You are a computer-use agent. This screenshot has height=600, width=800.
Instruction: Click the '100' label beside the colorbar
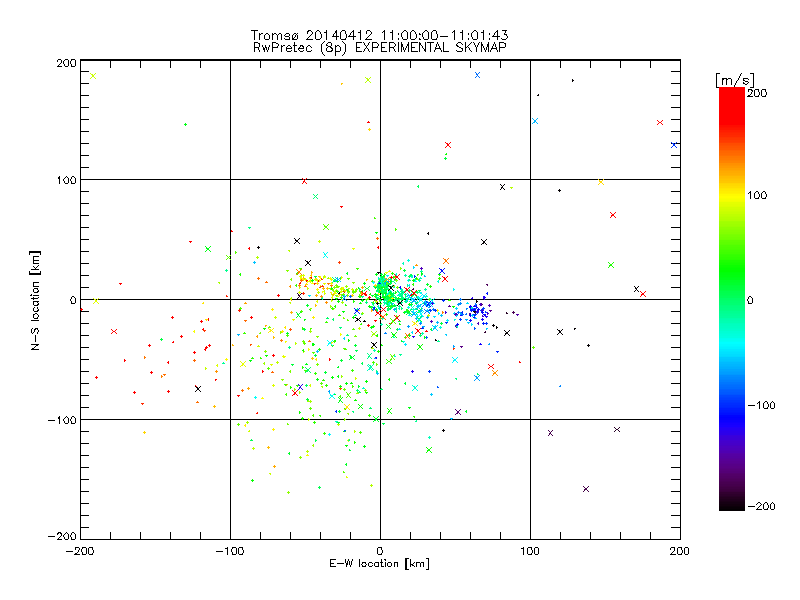pos(757,195)
